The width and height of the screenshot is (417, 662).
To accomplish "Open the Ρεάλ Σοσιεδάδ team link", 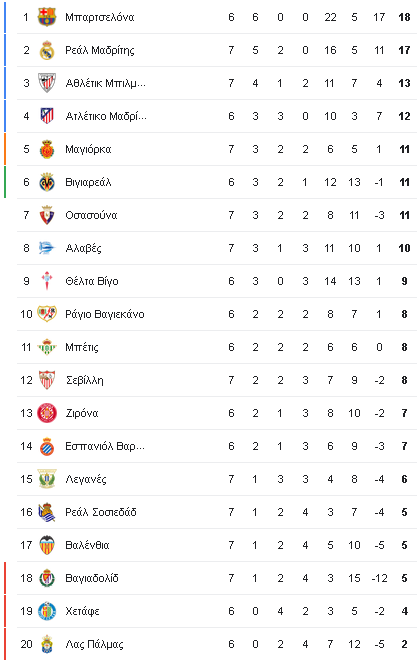I will tap(101, 512).
